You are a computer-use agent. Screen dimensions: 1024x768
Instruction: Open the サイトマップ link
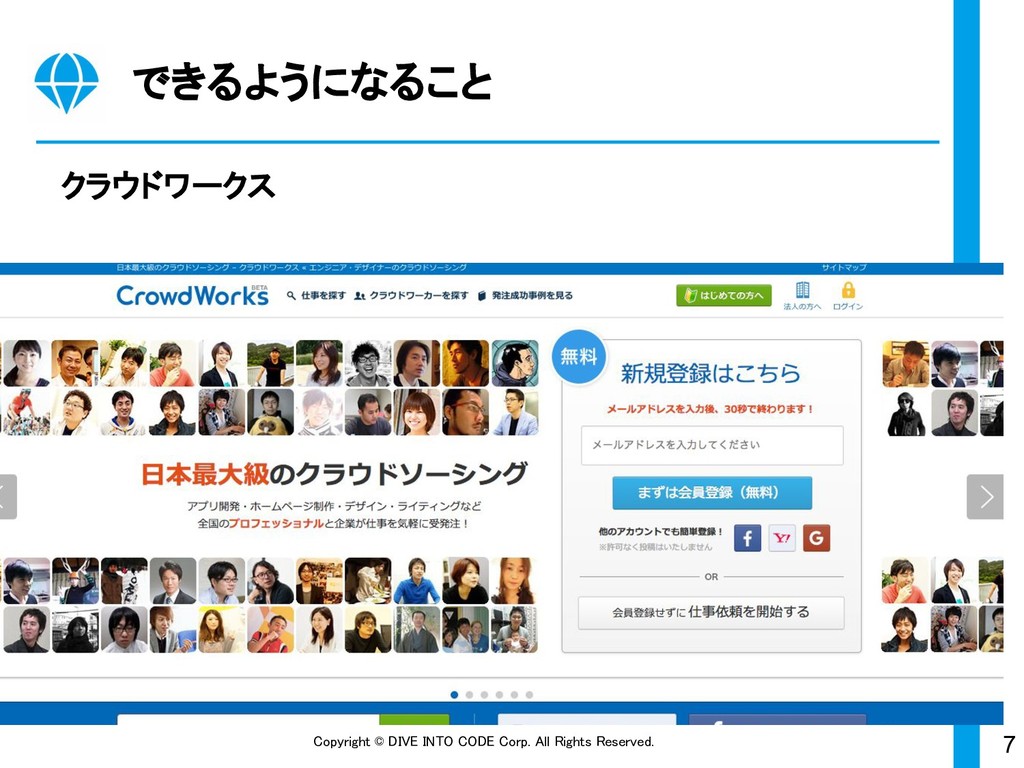tap(844, 268)
